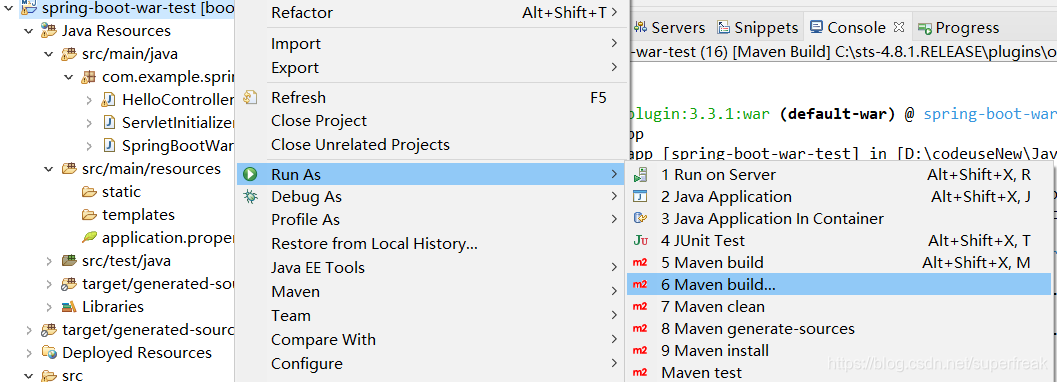The image size is (1057, 382).
Task: Switch to the Servers tab
Action: 670,28
